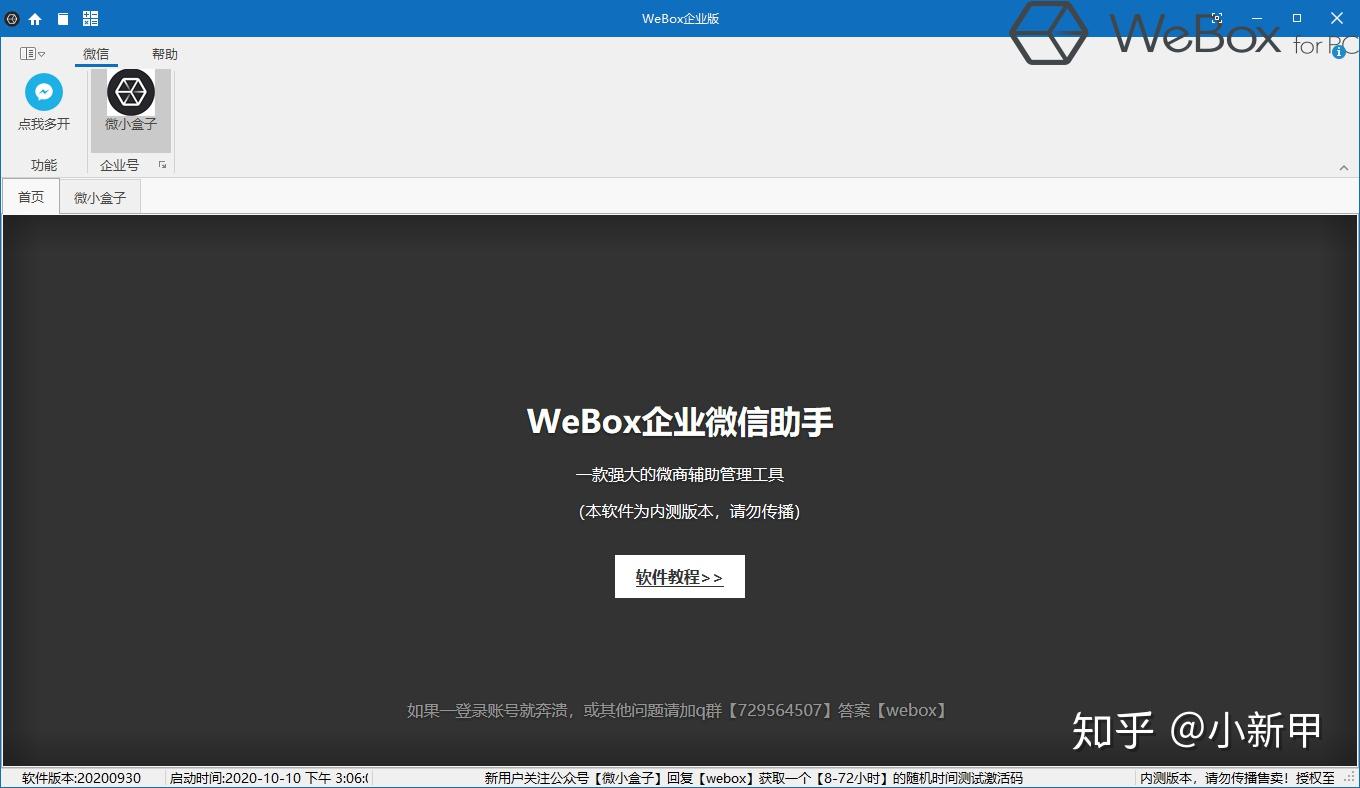
Task: Switch to the 微信 ribbon tab
Action: (x=96, y=54)
